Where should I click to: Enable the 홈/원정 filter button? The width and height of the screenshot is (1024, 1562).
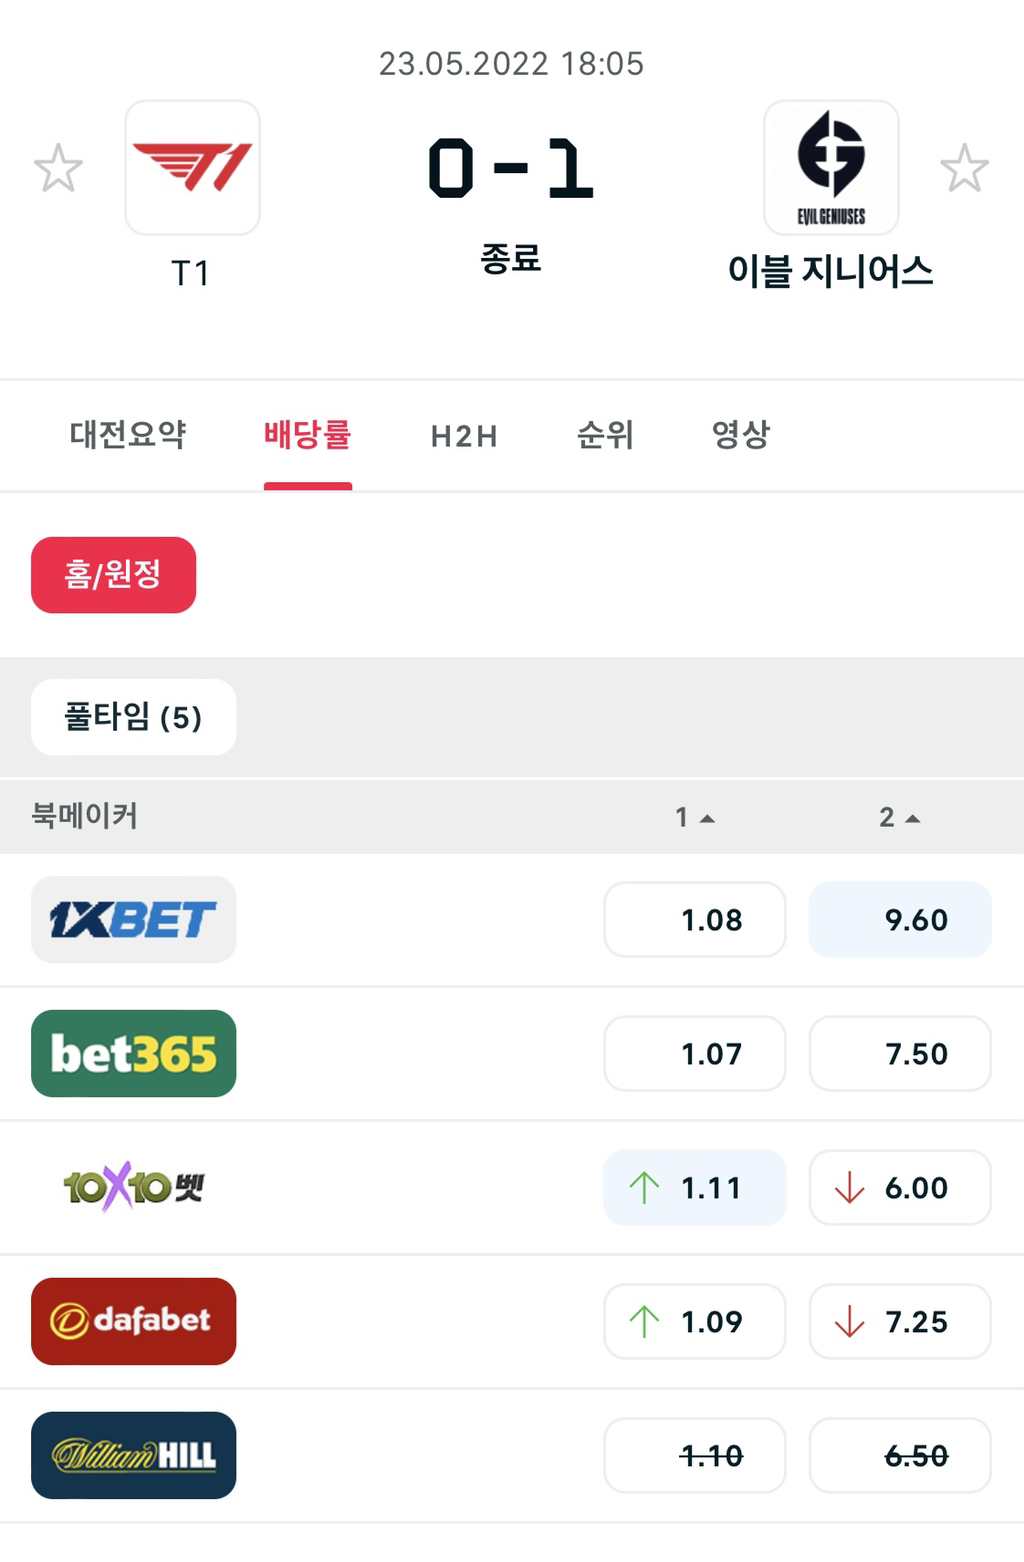[x=113, y=574]
